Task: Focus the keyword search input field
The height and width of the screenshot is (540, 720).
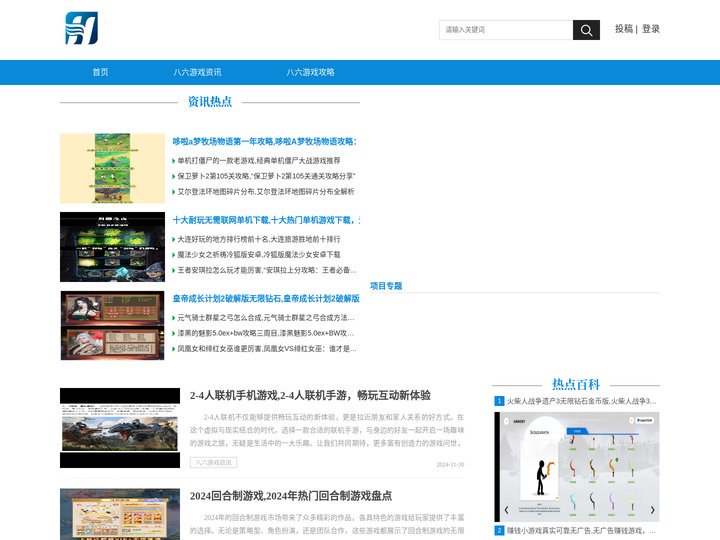Action: [506, 30]
